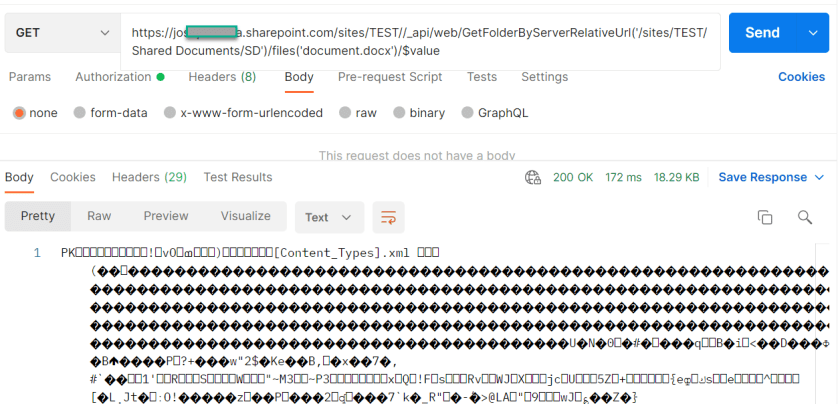
Task: Open search in response with magnifier icon
Action: (x=804, y=217)
